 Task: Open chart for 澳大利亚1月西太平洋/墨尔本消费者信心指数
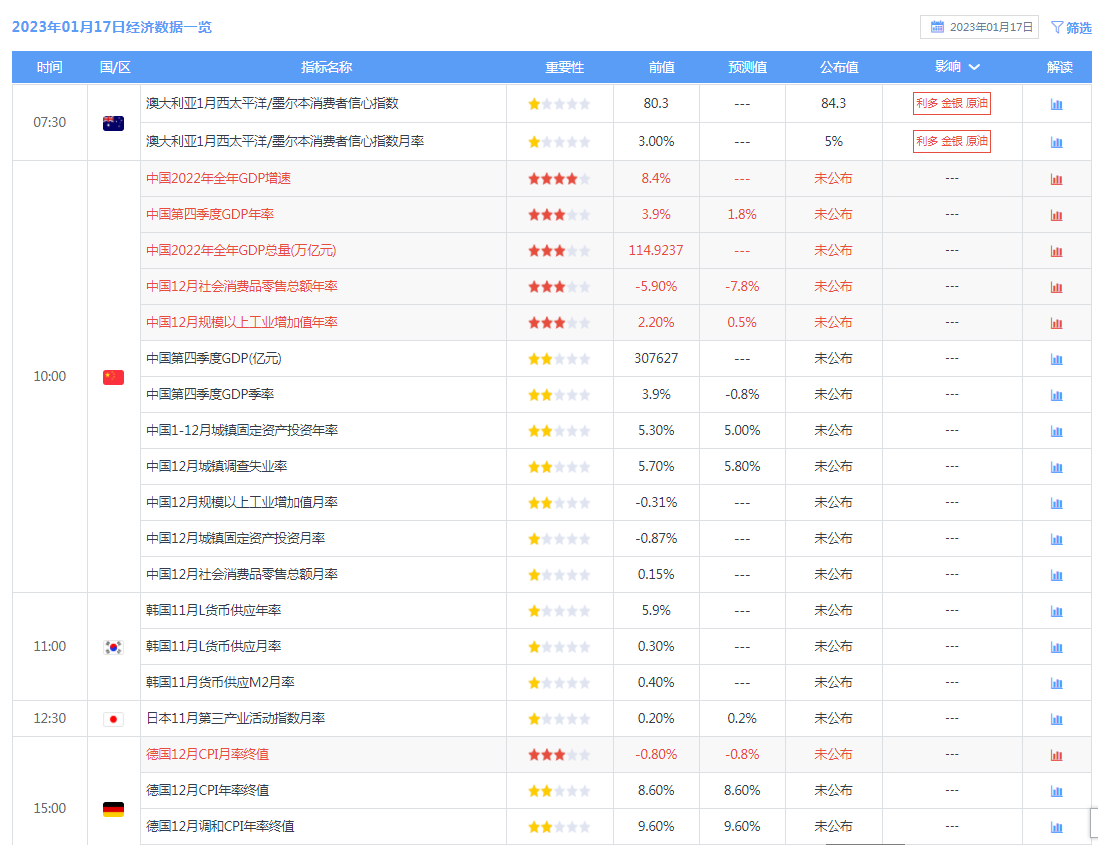[1056, 104]
